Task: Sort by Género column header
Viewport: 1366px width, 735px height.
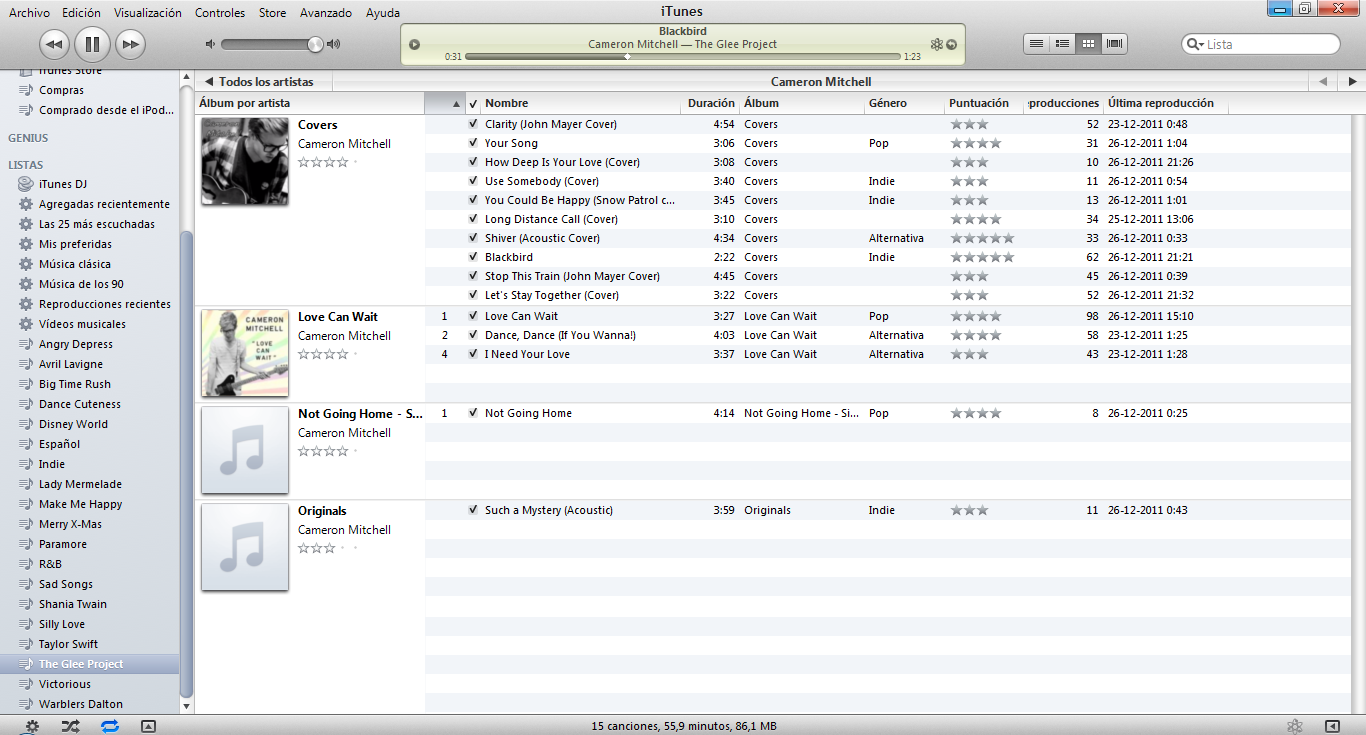Action: 904,103
